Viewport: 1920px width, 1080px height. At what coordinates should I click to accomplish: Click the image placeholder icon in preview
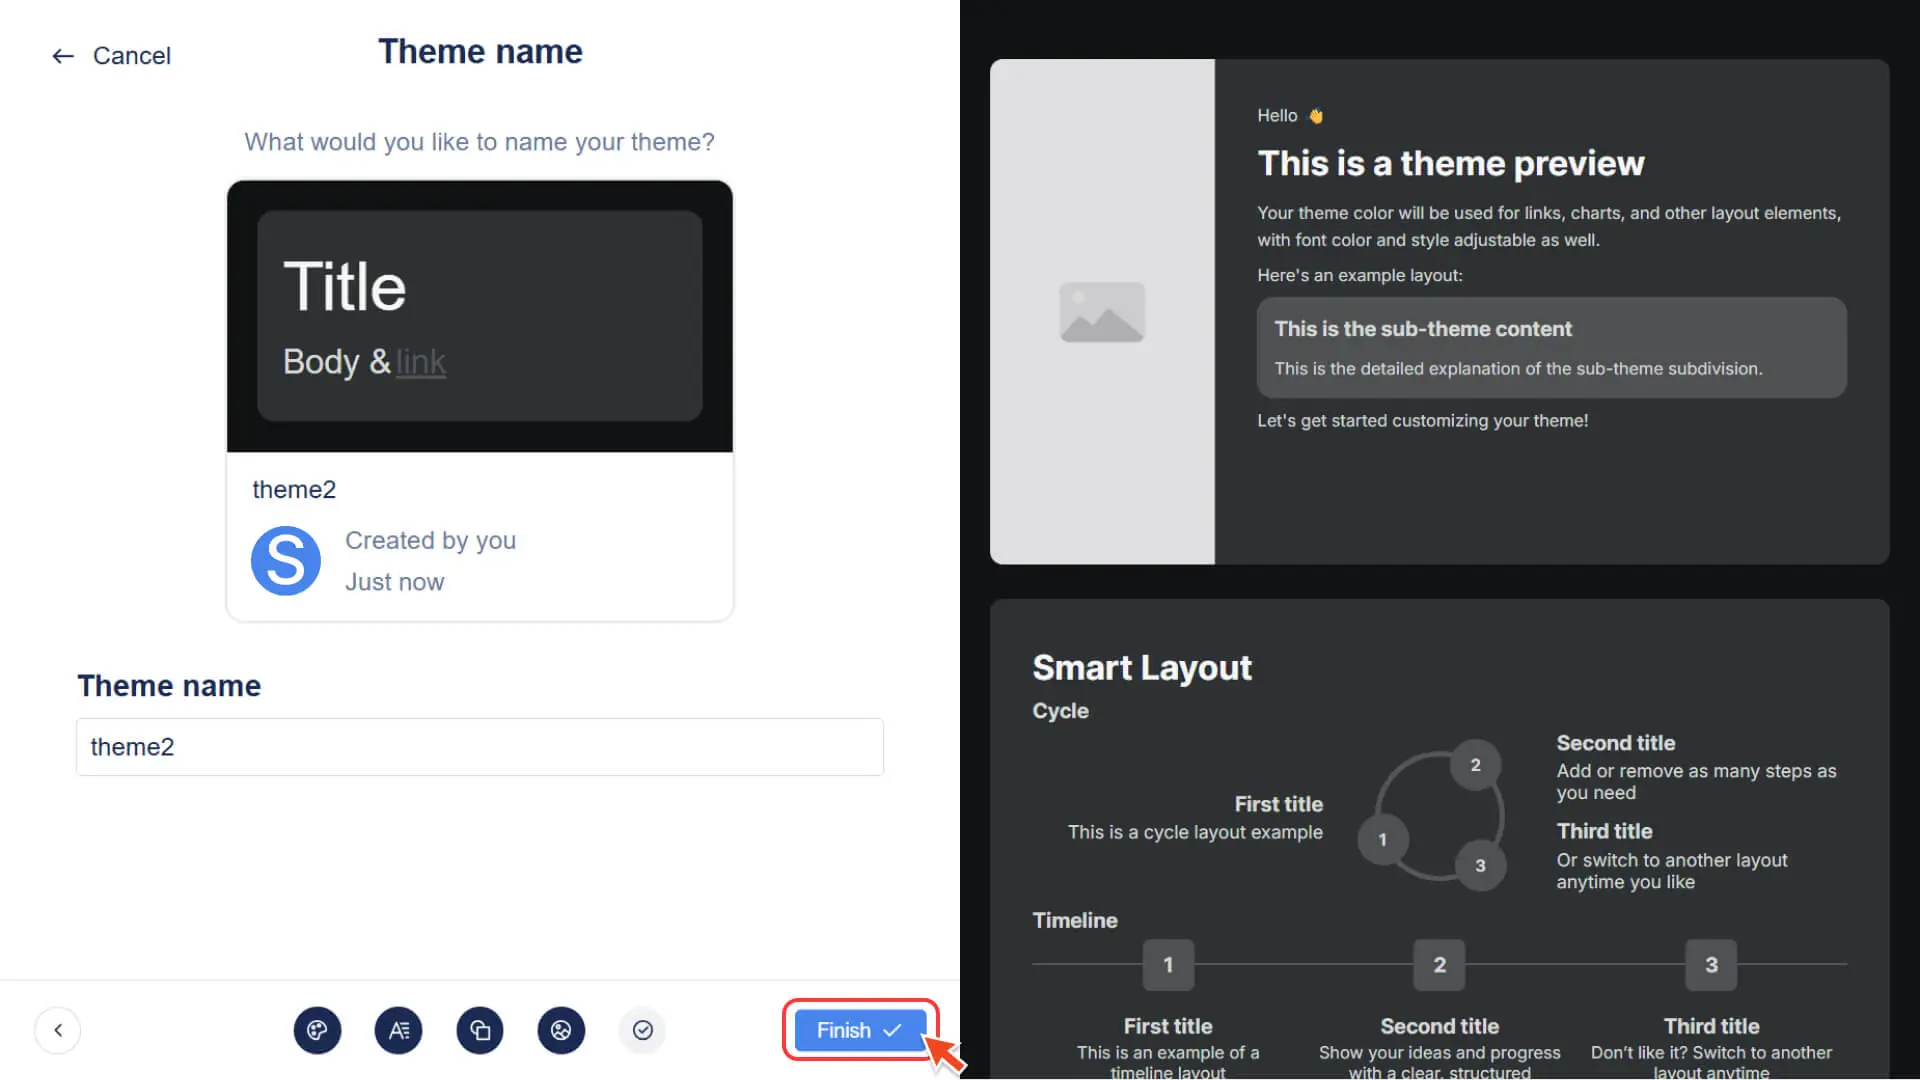point(1102,312)
